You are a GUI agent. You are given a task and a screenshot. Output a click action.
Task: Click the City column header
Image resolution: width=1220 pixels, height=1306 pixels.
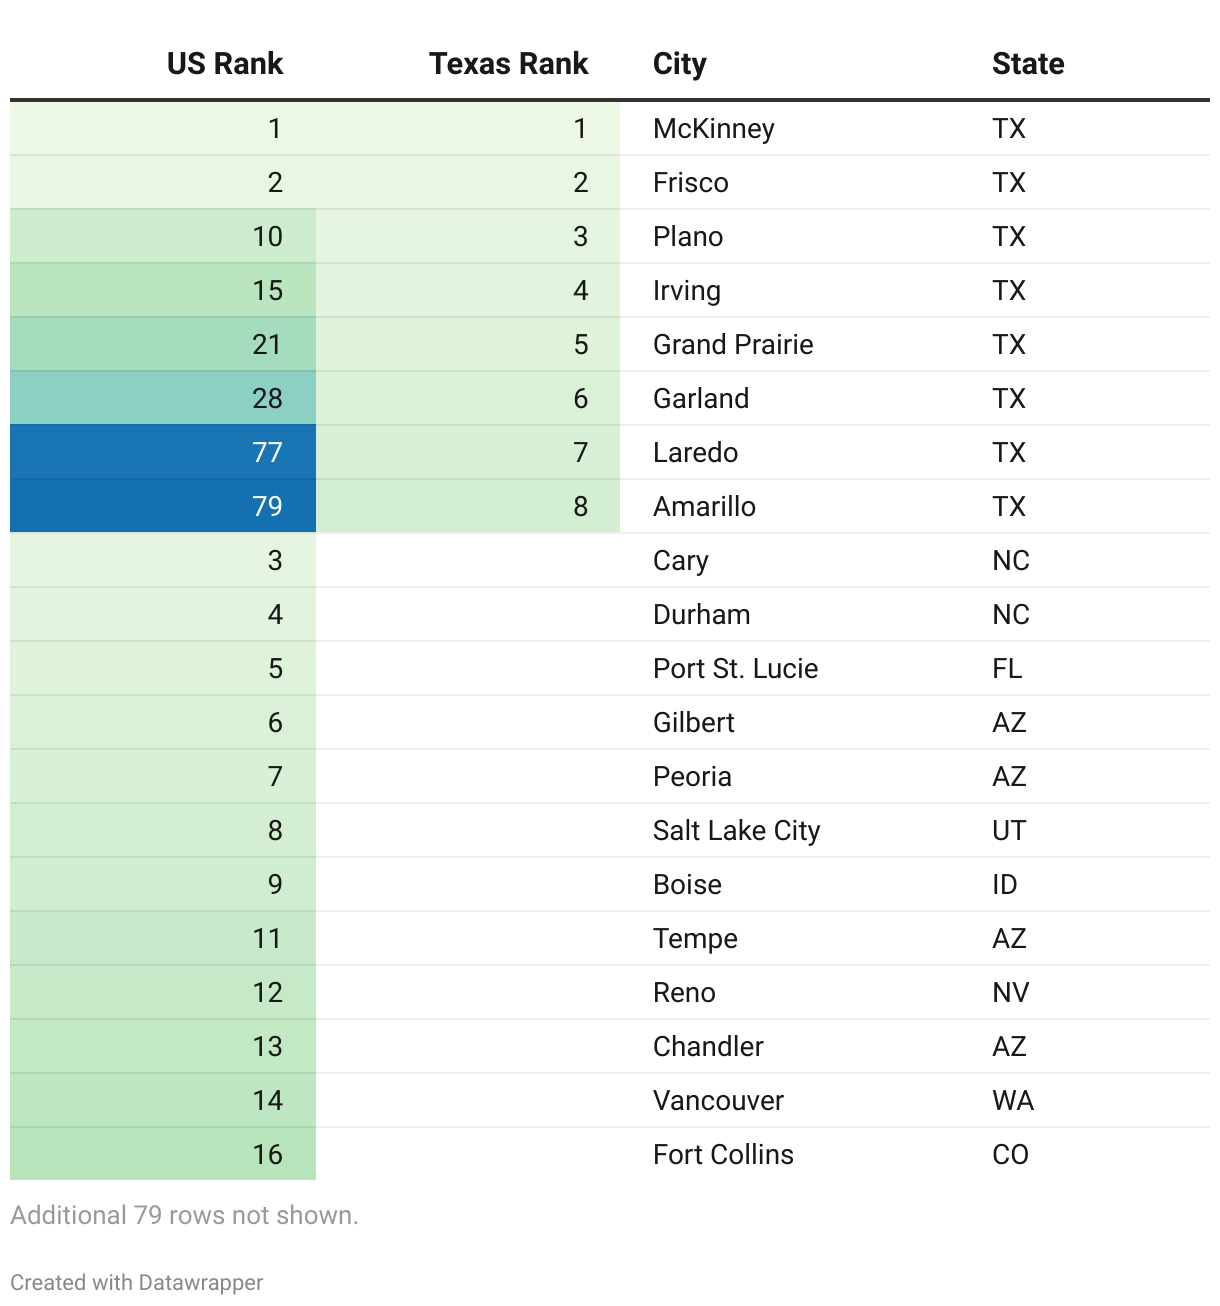click(679, 64)
